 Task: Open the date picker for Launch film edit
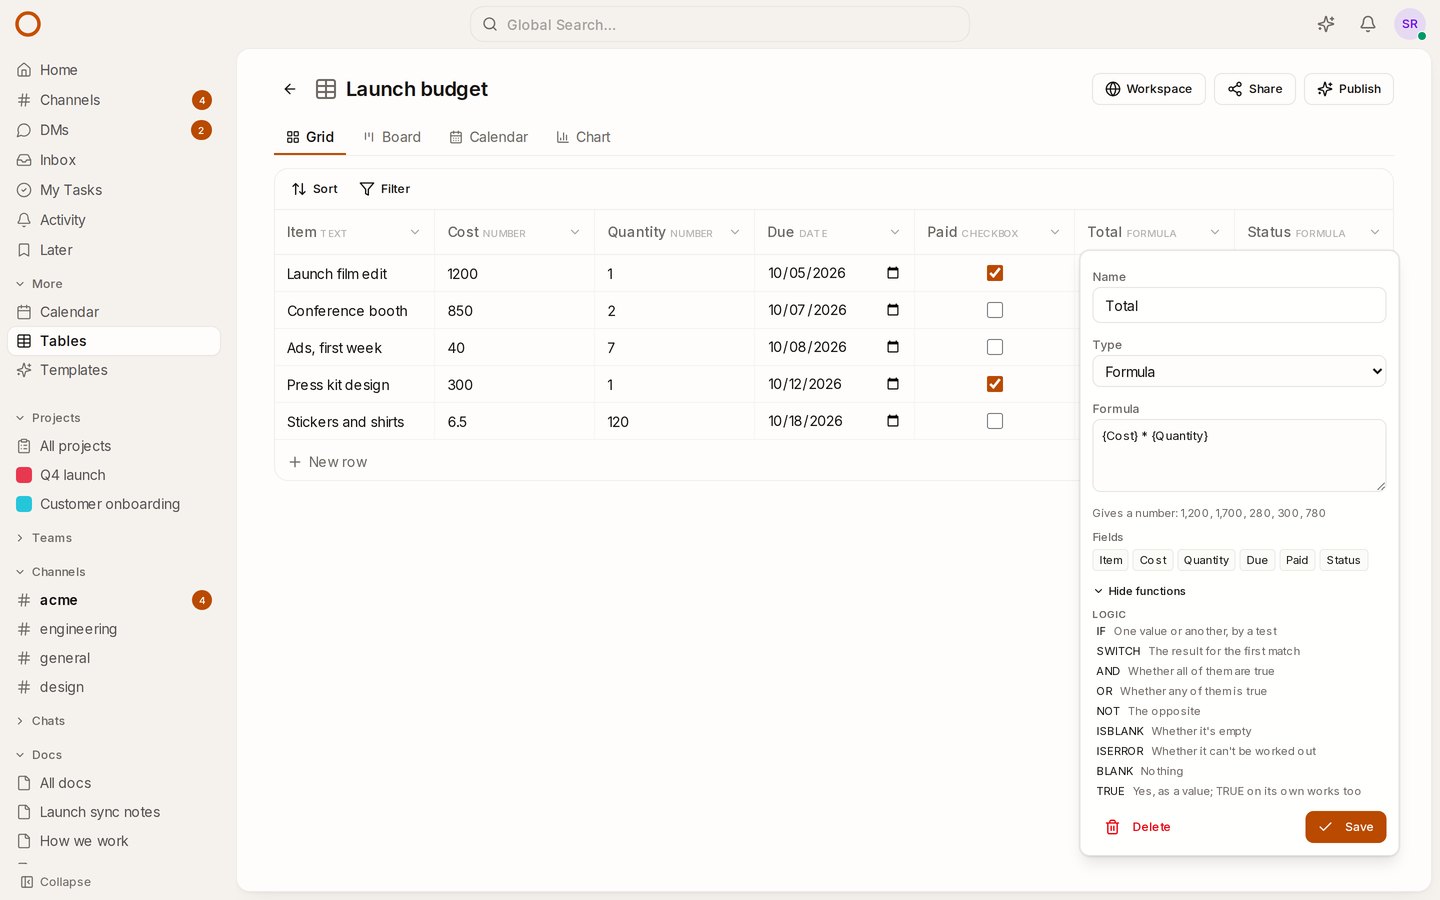point(893,273)
